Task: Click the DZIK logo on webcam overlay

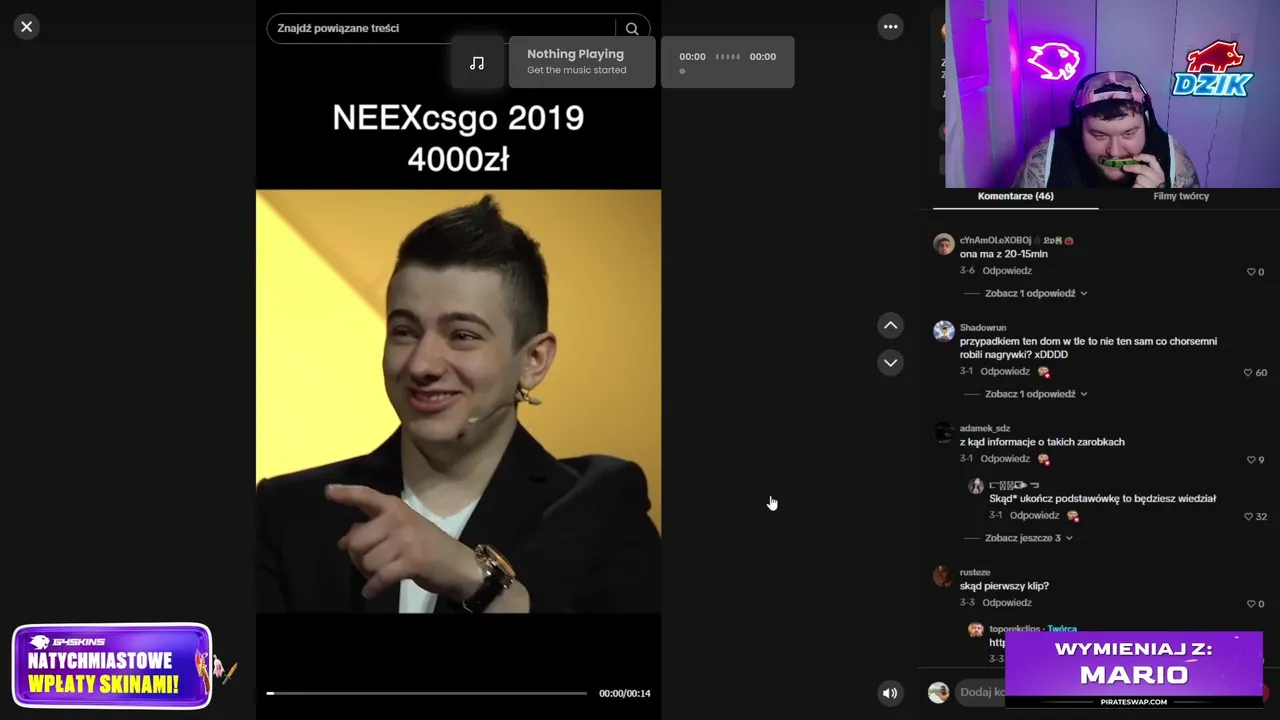Action: [x=1213, y=69]
